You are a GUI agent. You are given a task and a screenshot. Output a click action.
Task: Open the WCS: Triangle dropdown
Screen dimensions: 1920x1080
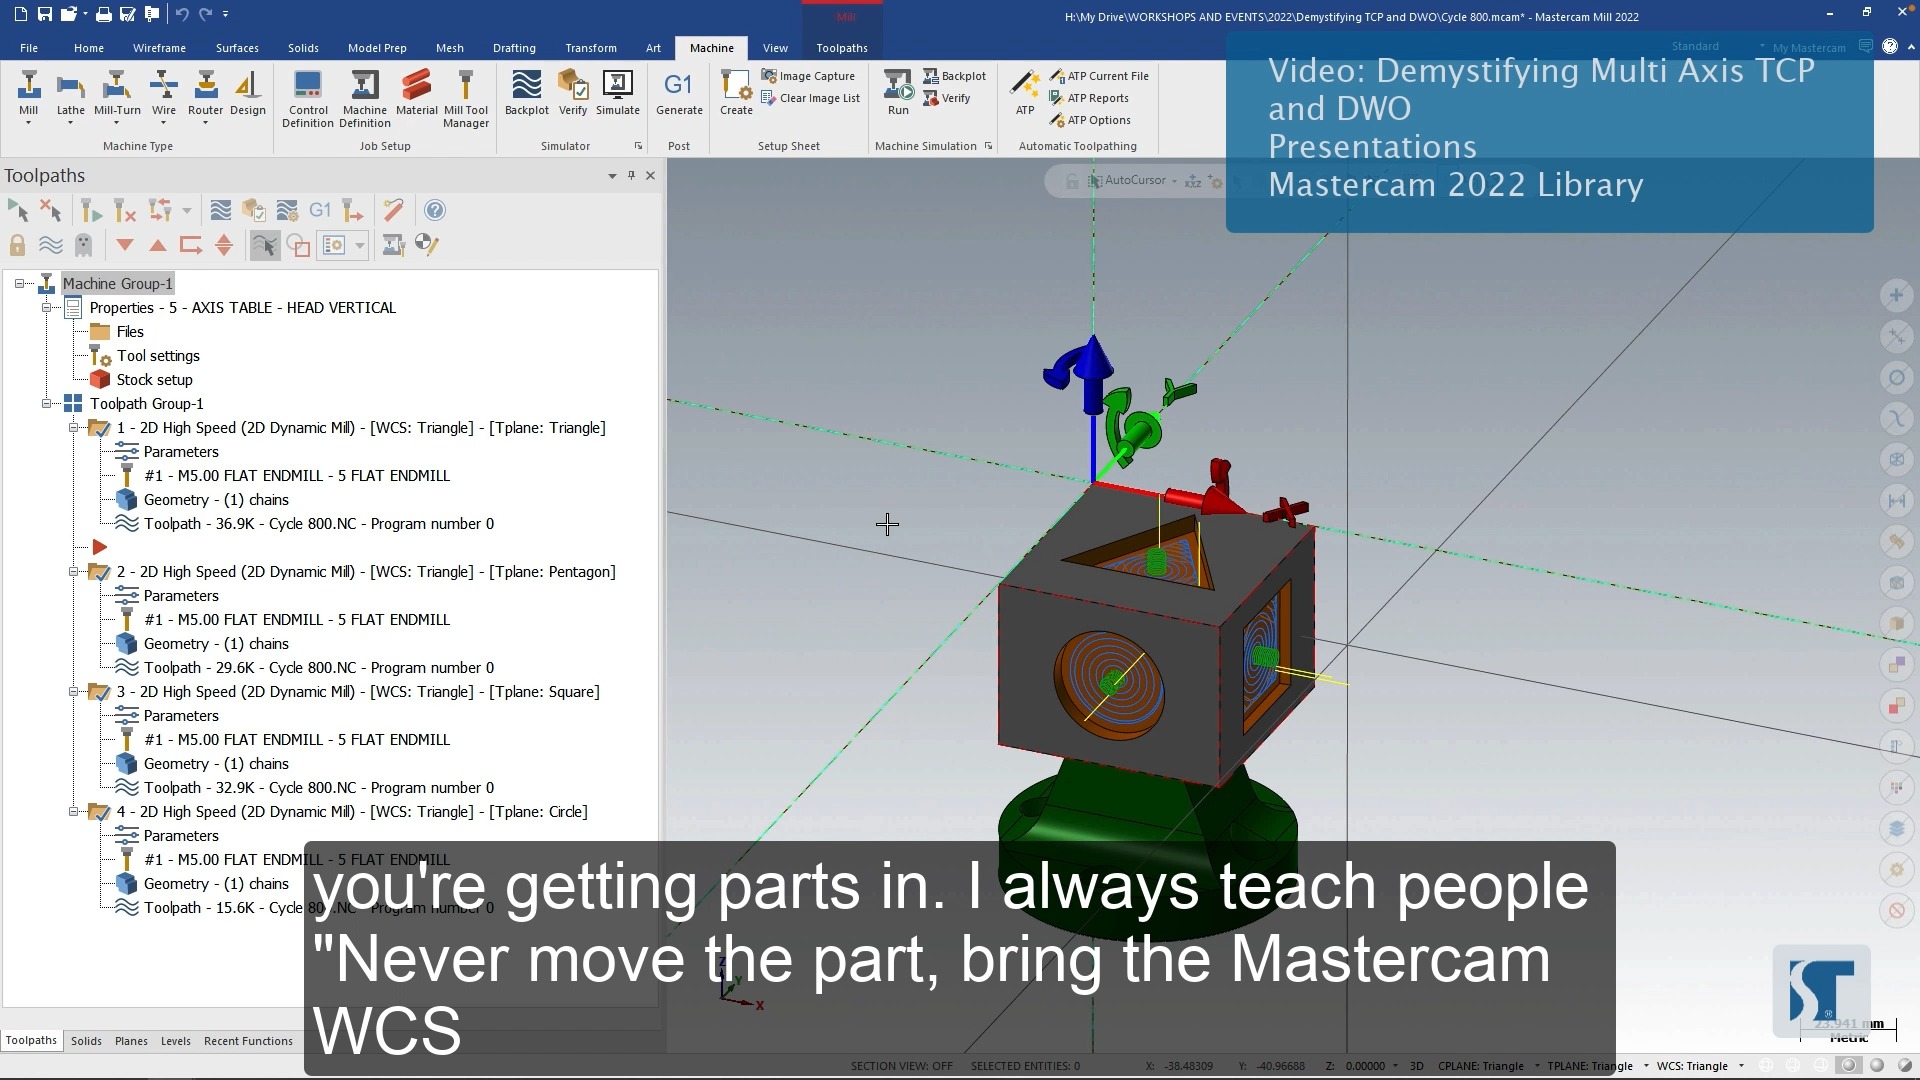(1741, 1066)
